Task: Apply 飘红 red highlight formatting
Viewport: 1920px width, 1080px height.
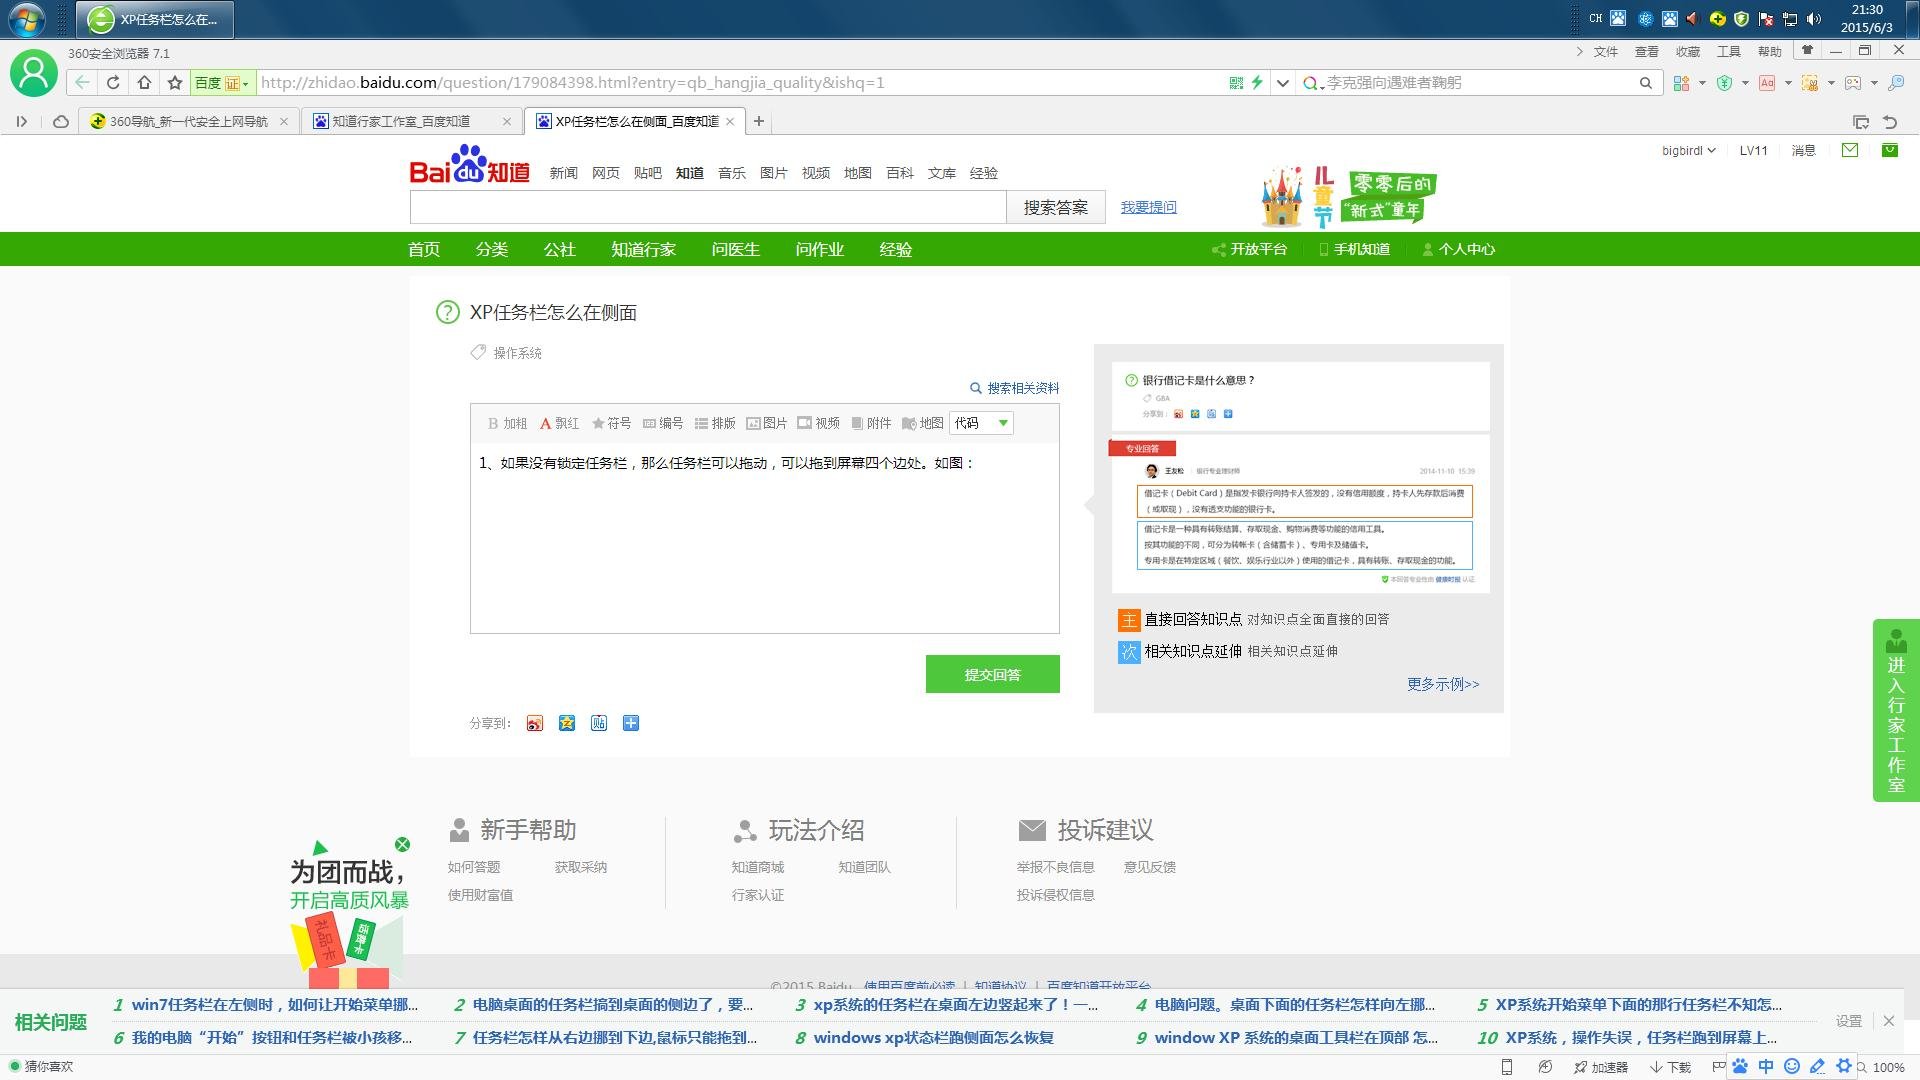Action: (558, 423)
